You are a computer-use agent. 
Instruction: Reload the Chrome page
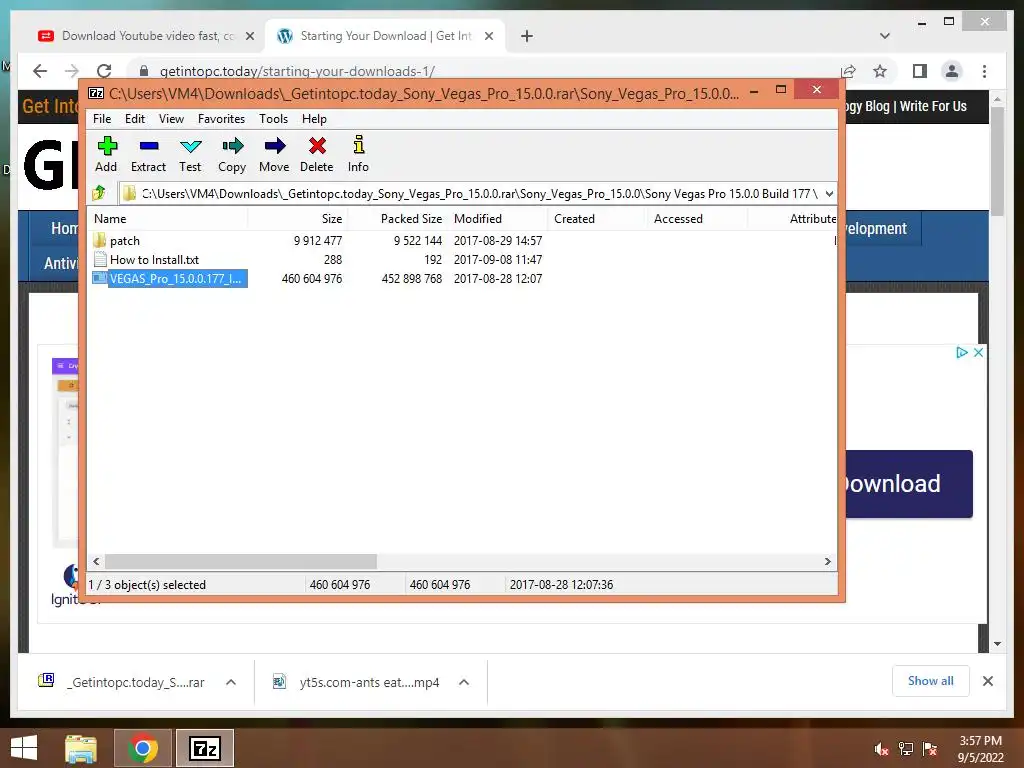pyautogui.click(x=104, y=71)
